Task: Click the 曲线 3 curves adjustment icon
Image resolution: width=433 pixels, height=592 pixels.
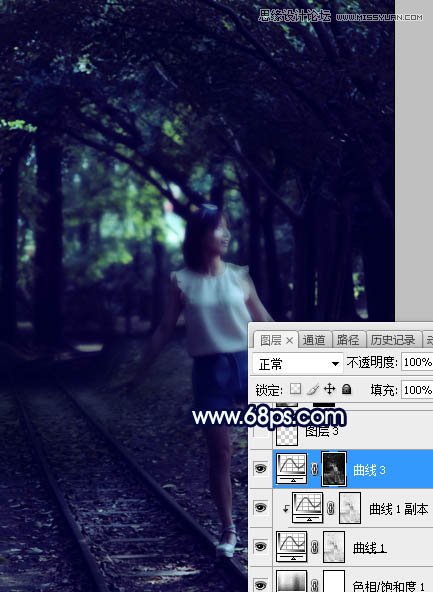Action: click(291, 469)
